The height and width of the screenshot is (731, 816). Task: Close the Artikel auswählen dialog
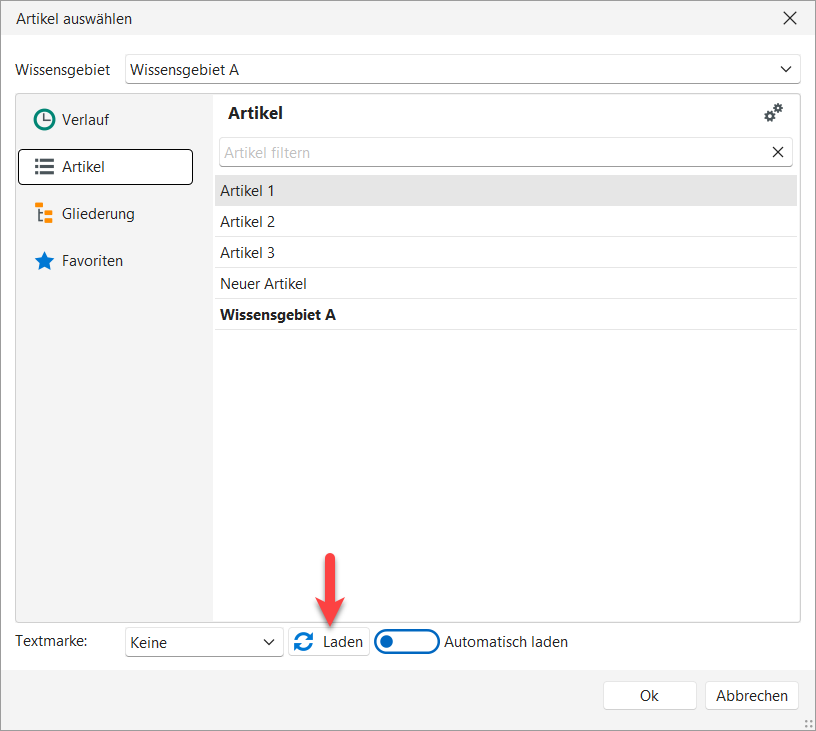click(790, 18)
